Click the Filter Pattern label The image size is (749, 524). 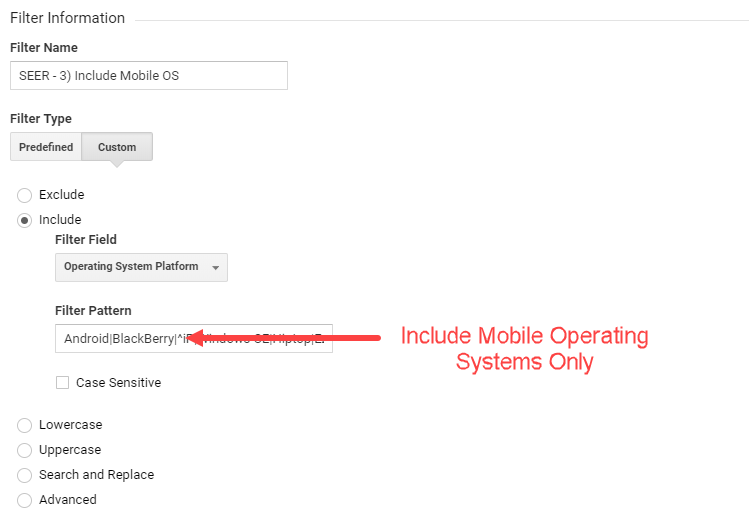click(x=93, y=311)
